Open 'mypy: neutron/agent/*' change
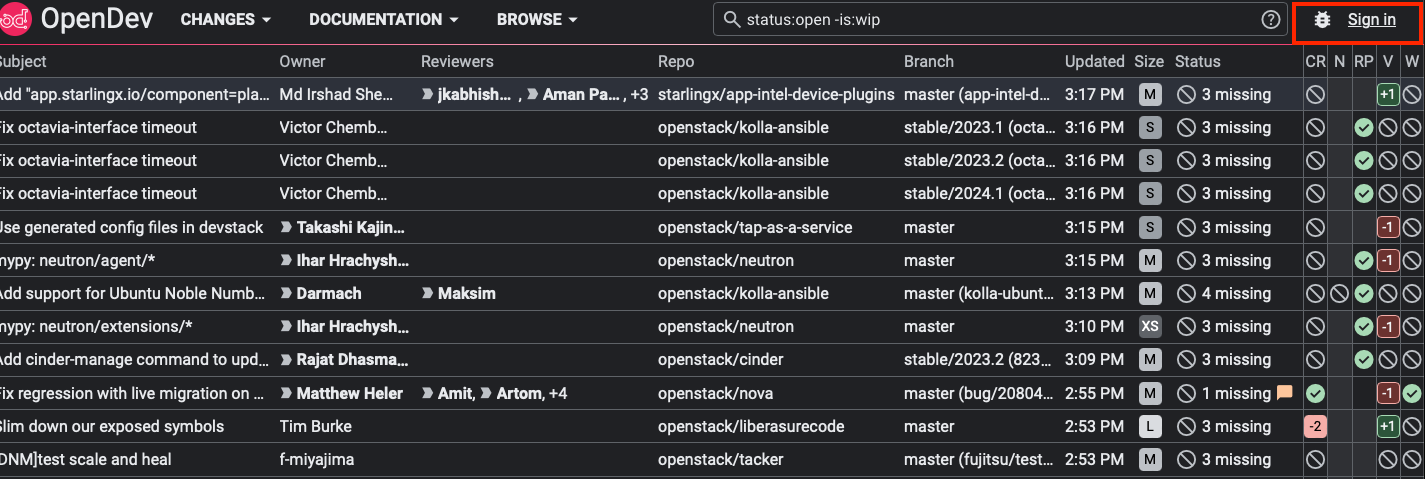The image size is (1425, 479). pyautogui.click(x=77, y=261)
